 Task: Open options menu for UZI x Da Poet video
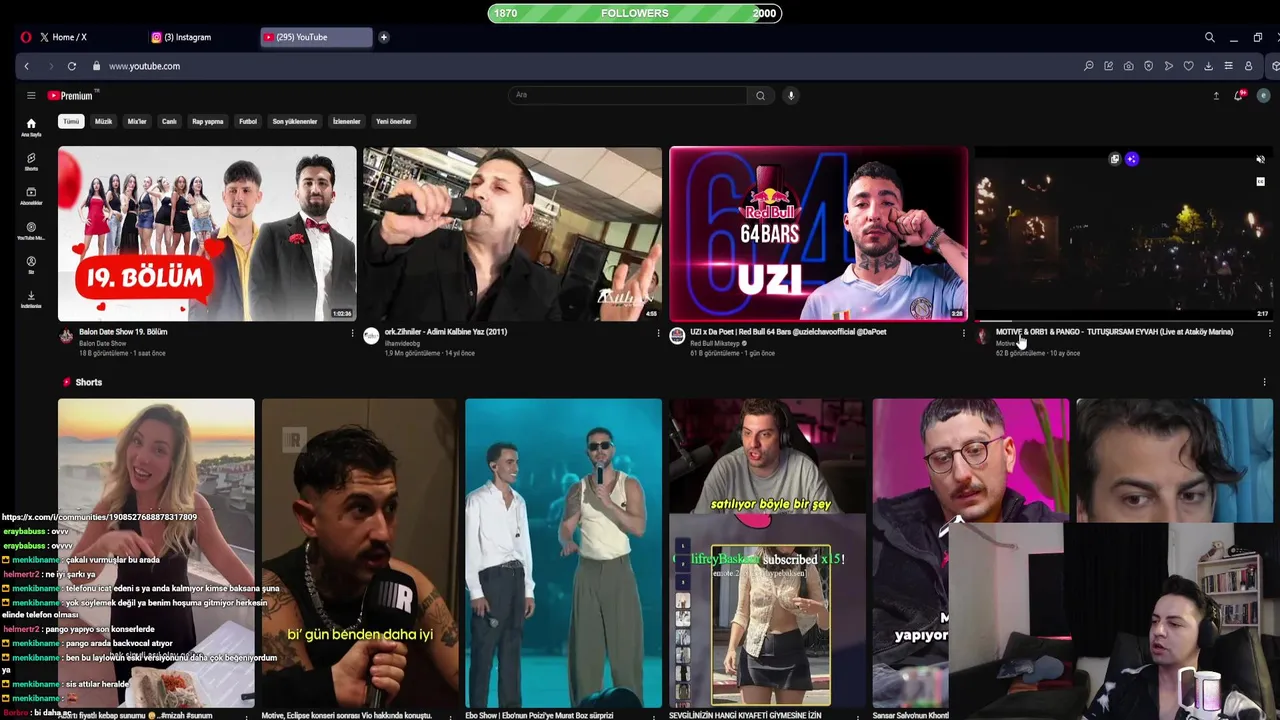[x=964, y=334]
